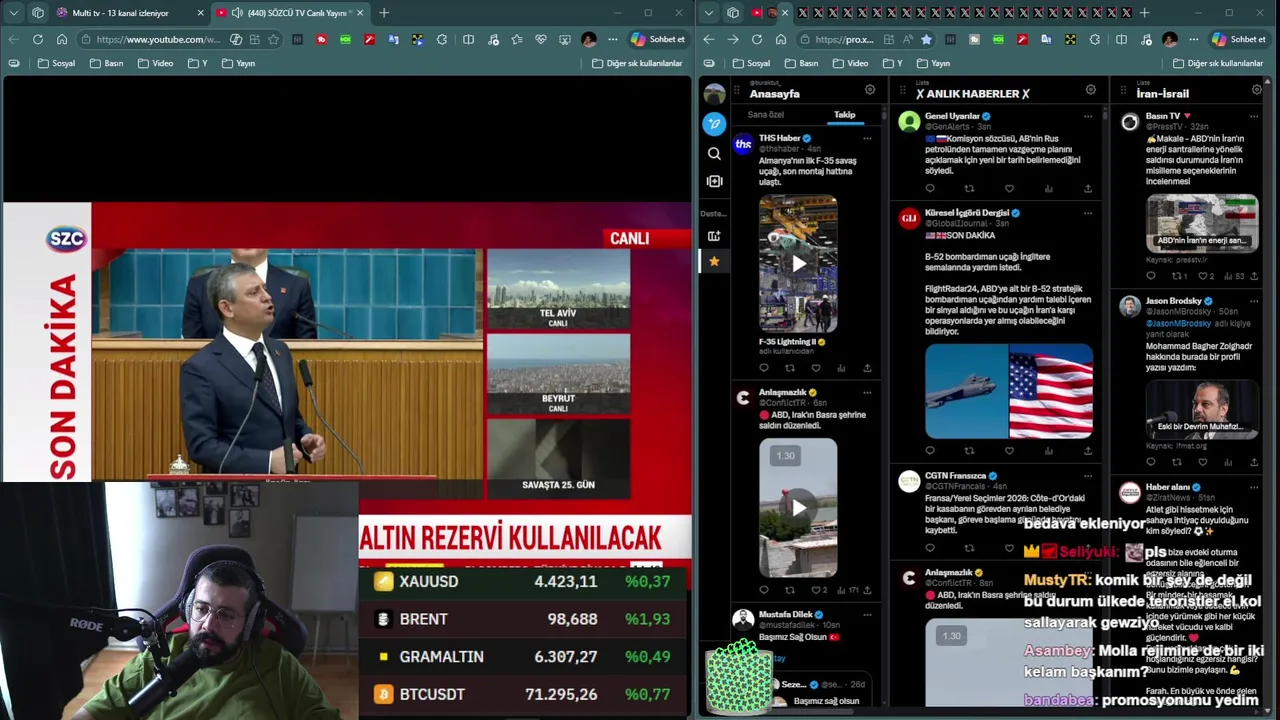The height and width of the screenshot is (720, 1280).
Task: Share the THS Haber F-35 post
Action: click(867, 368)
